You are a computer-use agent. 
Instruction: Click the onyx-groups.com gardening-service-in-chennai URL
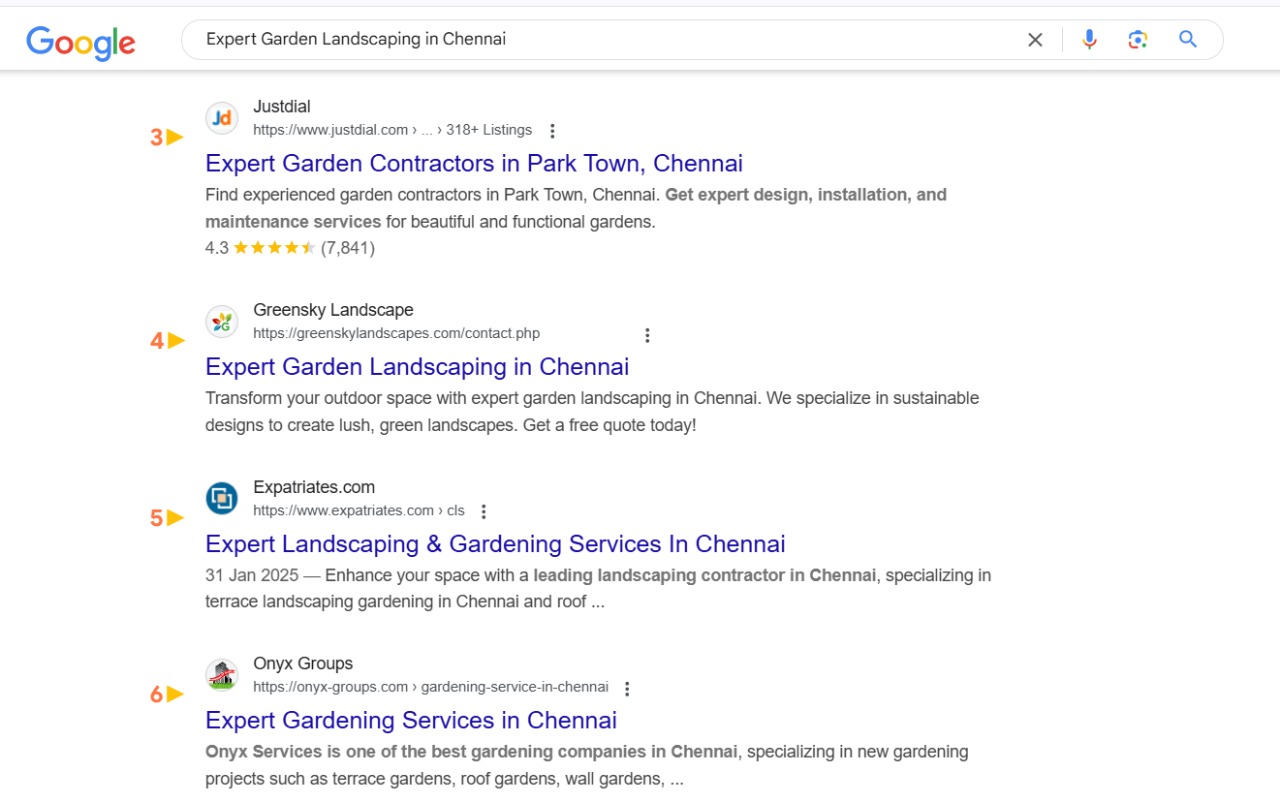tap(430, 687)
